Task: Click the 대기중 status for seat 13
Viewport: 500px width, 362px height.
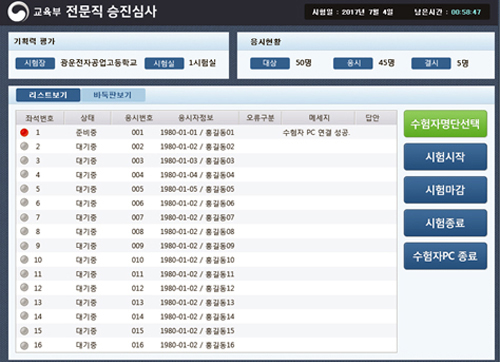Action: coord(86,303)
